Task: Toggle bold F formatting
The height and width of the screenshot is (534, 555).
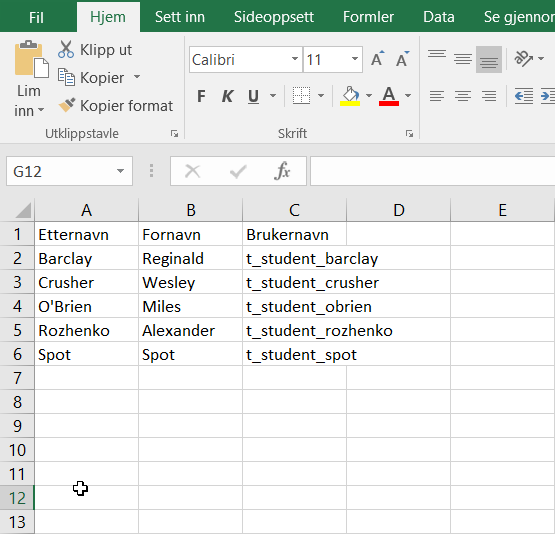Action: 201,96
